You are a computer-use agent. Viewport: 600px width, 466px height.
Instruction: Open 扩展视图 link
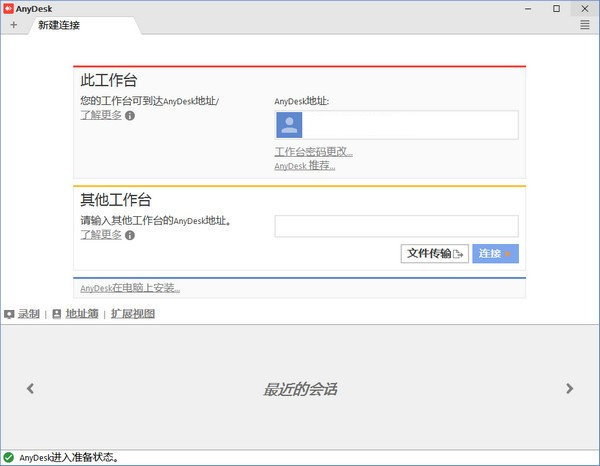pyautogui.click(x=133, y=314)
